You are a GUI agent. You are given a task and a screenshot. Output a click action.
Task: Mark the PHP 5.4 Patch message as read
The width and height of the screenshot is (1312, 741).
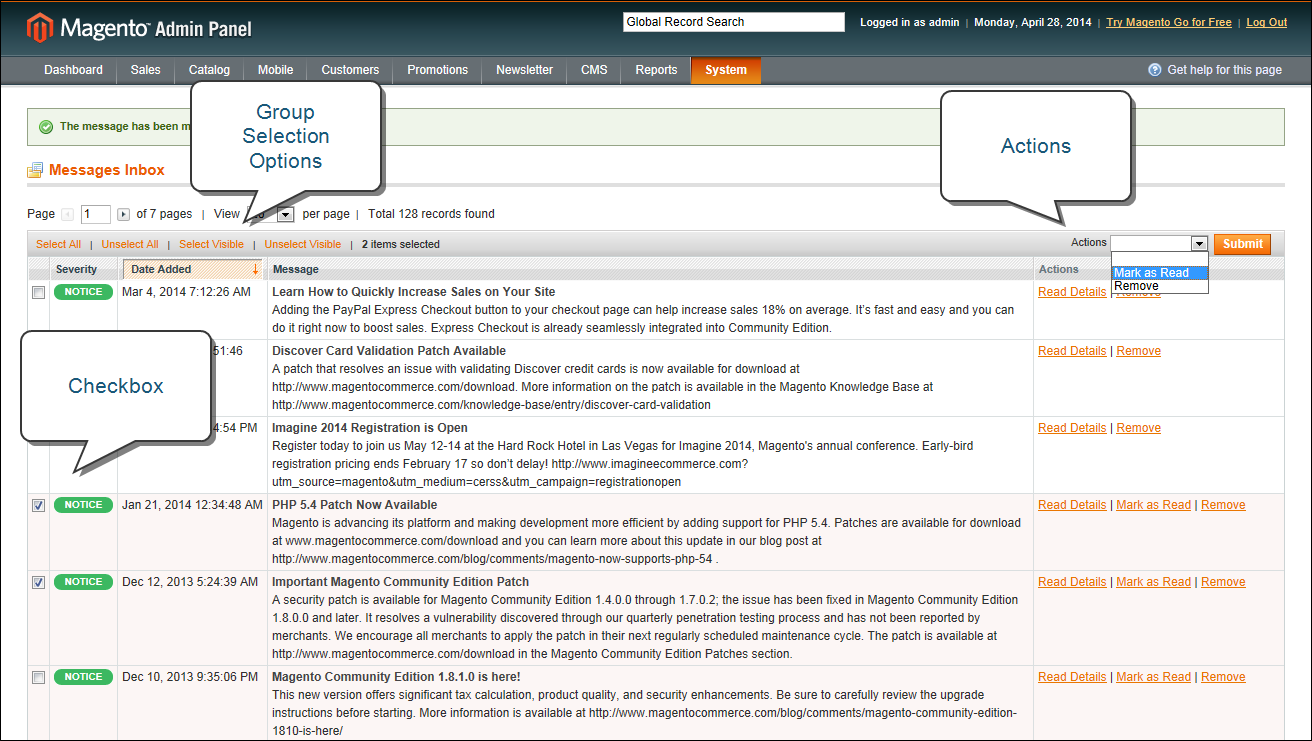click(x=1153, y=505)
